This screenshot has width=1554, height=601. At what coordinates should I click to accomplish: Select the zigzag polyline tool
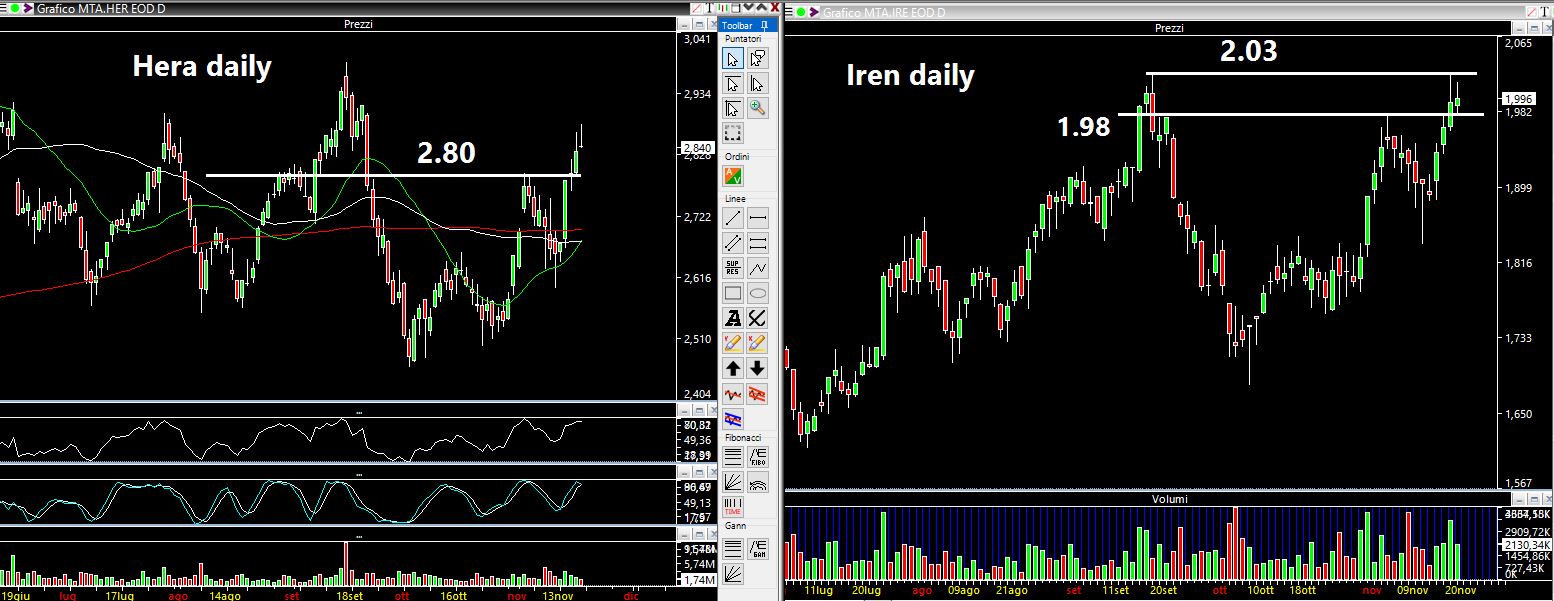pyautogui.click(x=757, y=268)
